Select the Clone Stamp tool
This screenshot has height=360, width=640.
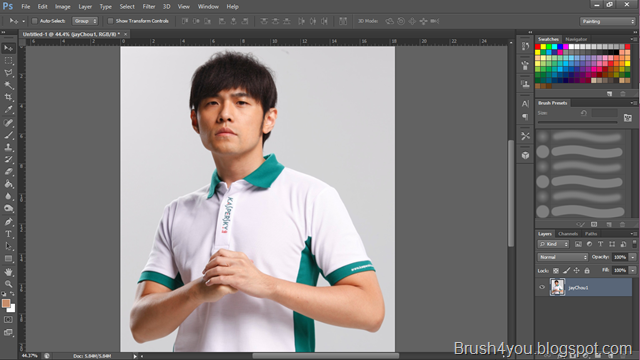click(x=8, y=147)
